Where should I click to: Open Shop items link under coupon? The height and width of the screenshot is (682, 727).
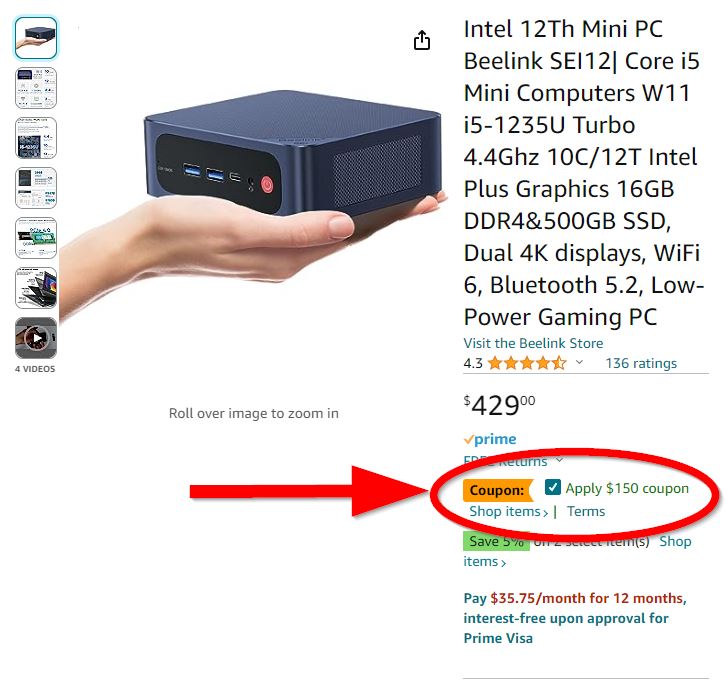coord(508,511)
